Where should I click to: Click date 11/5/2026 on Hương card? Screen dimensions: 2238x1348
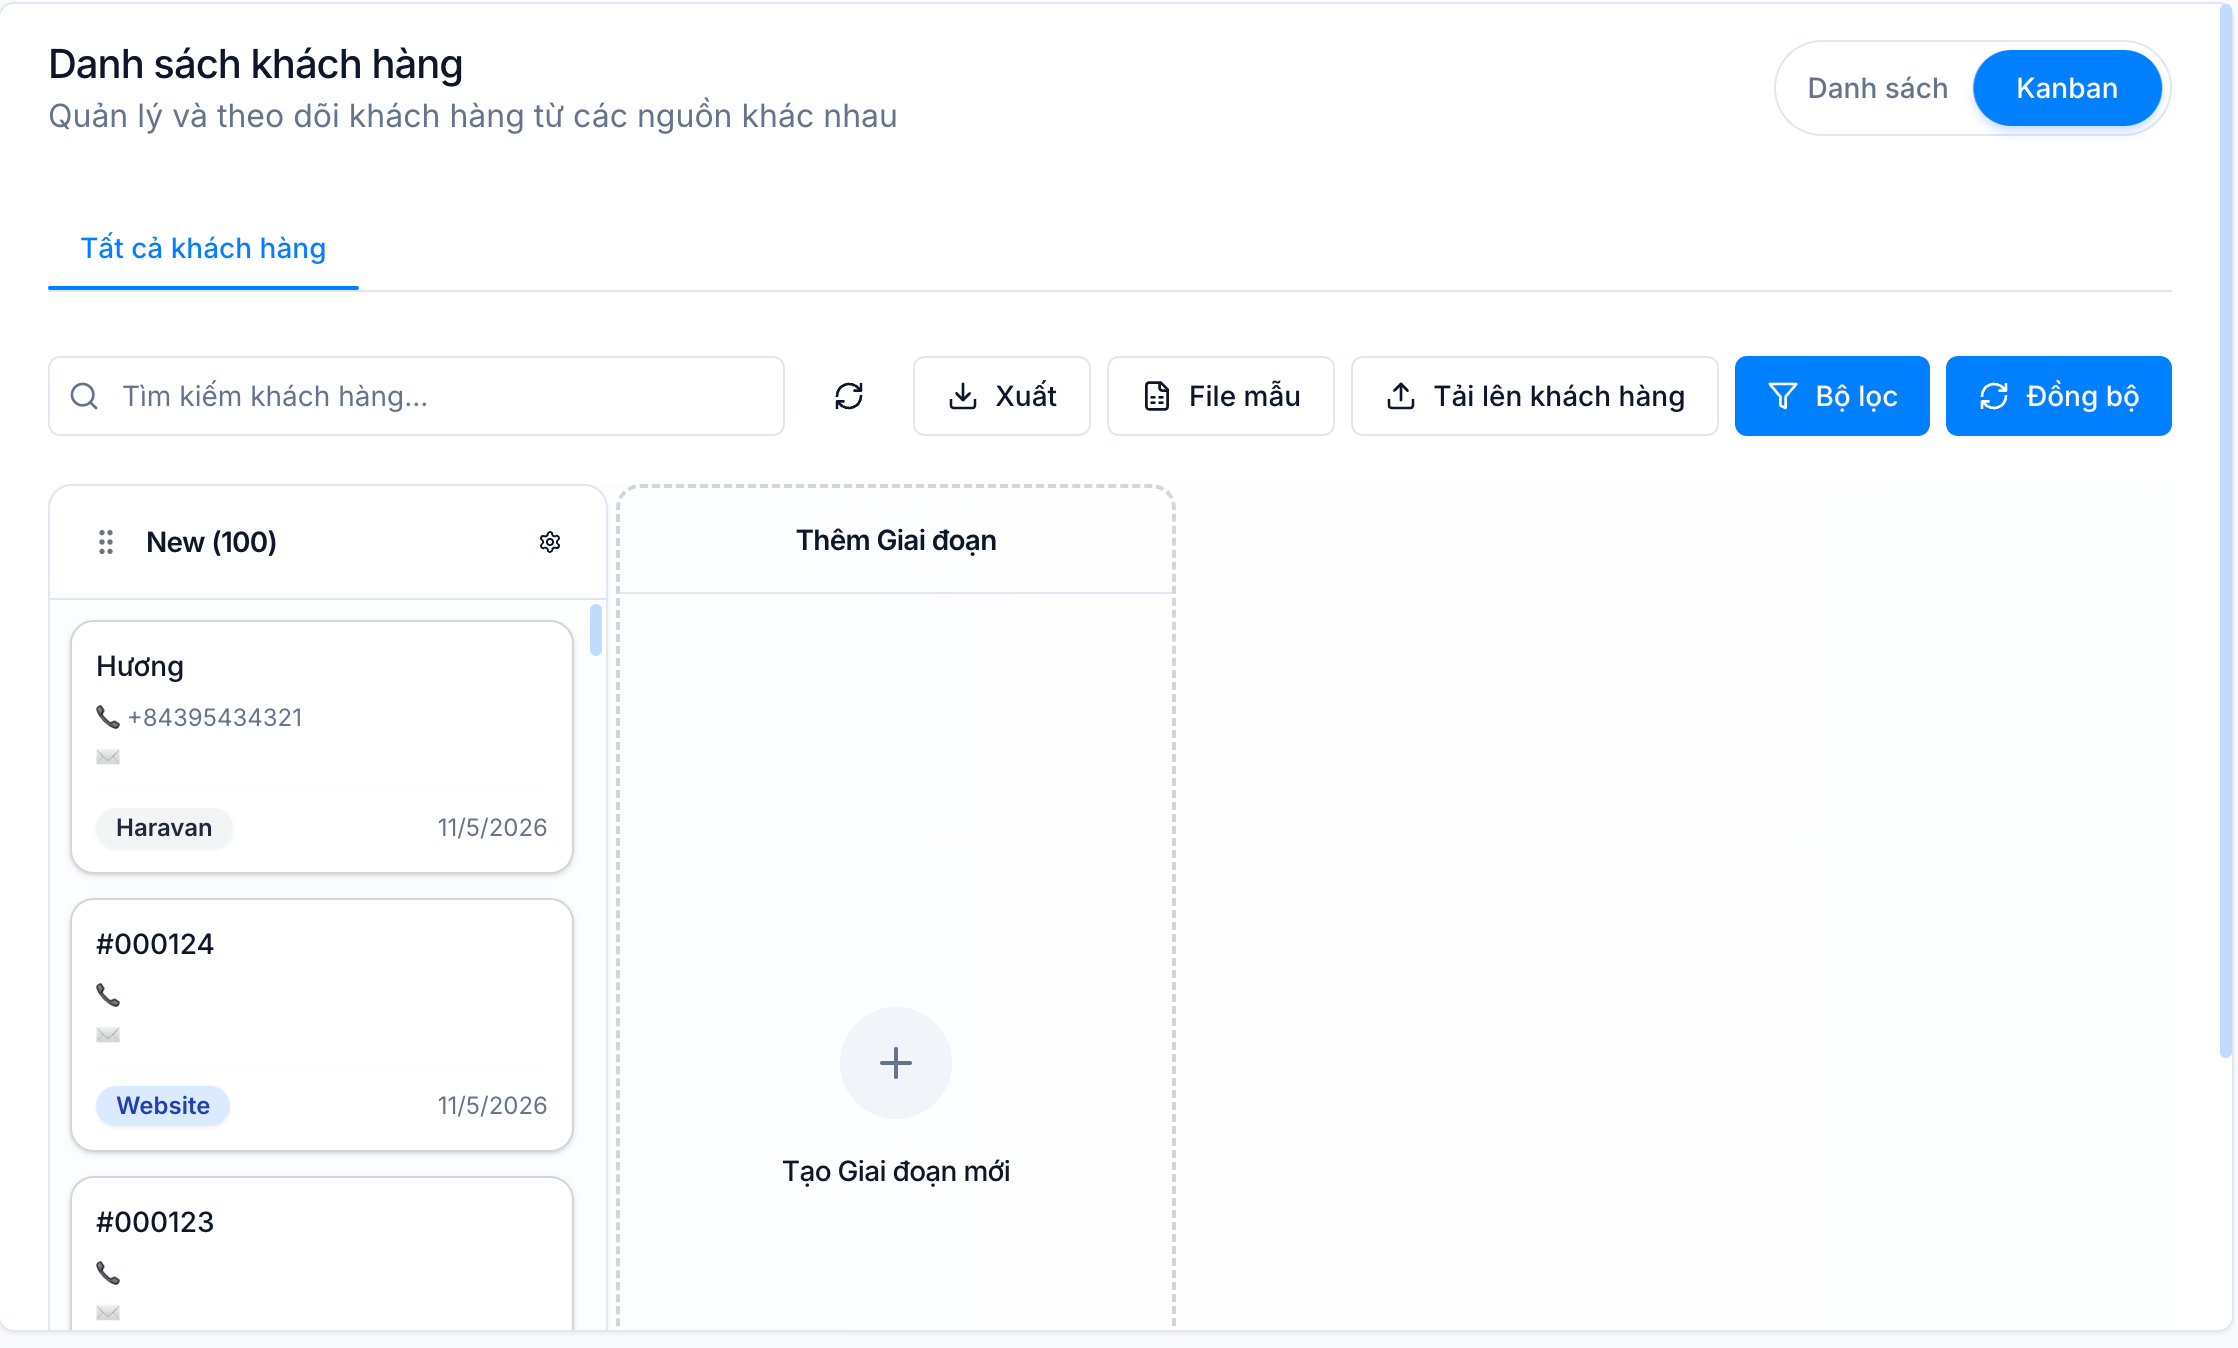(x=492, y=828)
